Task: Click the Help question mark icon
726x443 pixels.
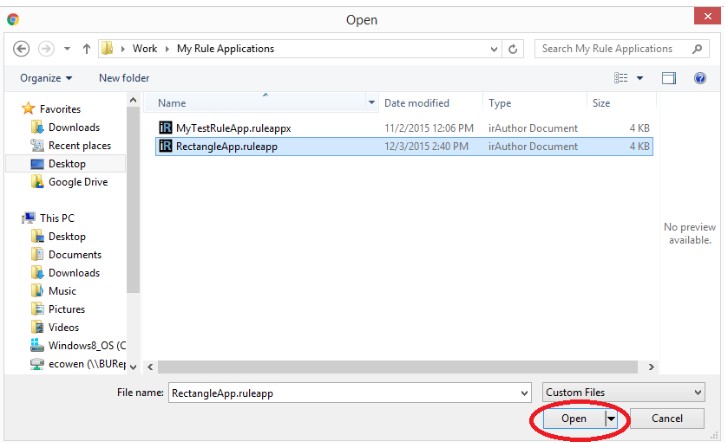Action: pyautogui.click(x=700, y=78)
